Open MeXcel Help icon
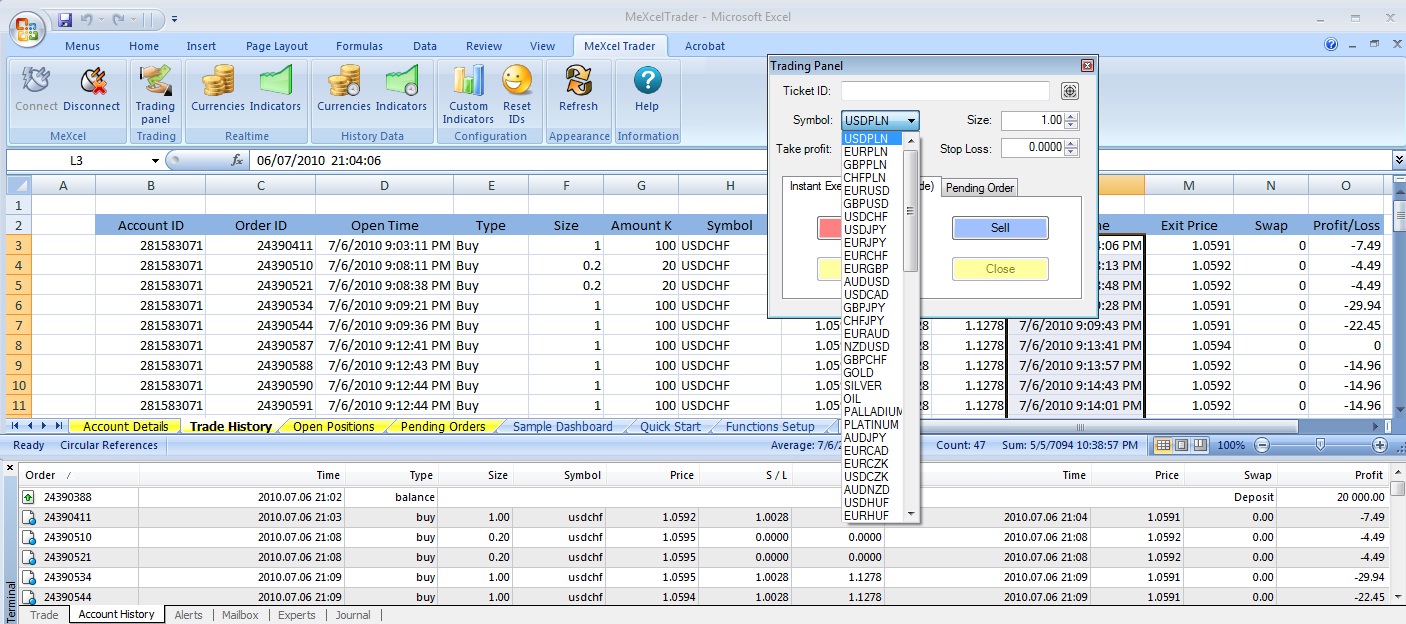Image resolution: width=1406 pixels, height=624 pixels. tap(647, 80)
